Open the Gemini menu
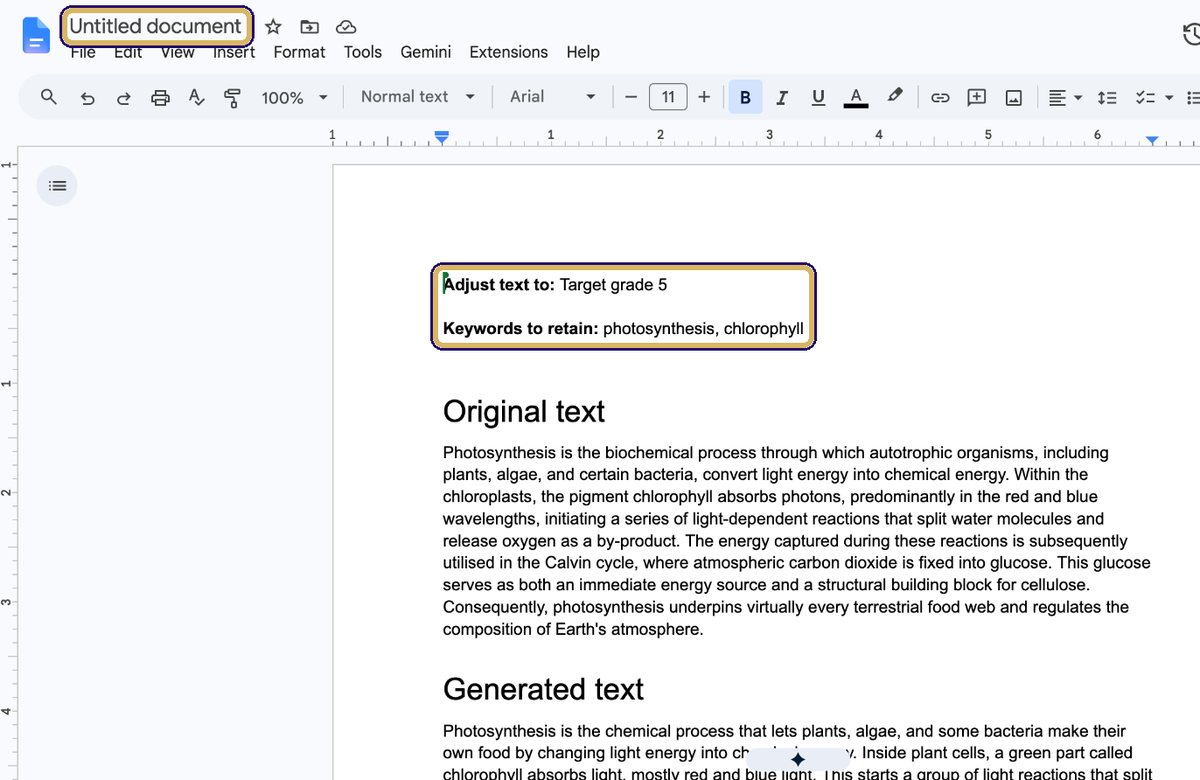The image size is (1200, 780). point(426,52)
